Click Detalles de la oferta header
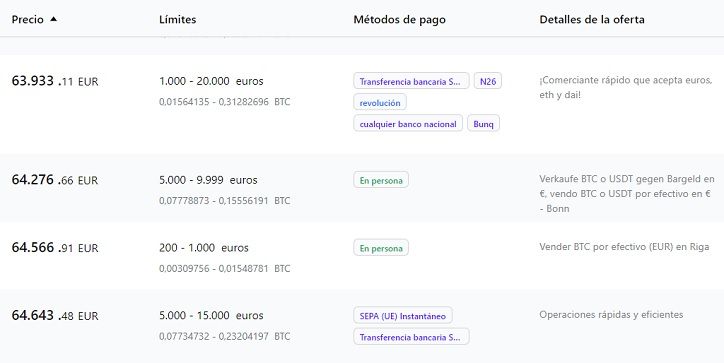This screenshot has width=724, height=363. tap(592, 19)
